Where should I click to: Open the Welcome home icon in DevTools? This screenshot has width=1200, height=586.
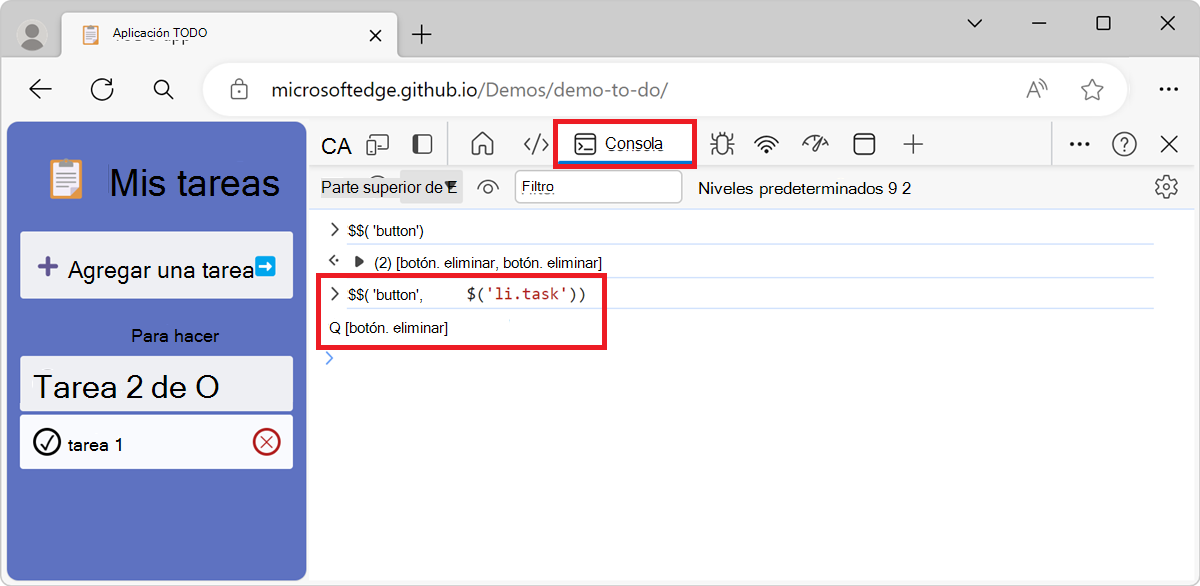pos(482,144)
